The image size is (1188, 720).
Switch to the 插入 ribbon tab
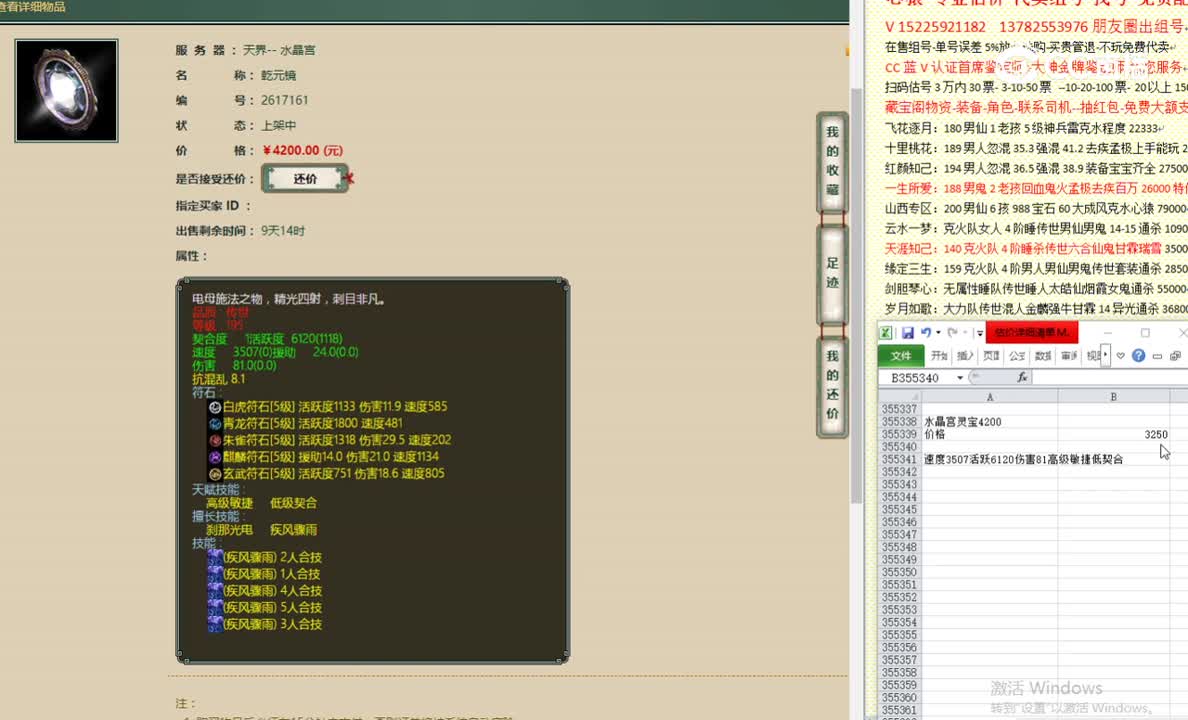pos(965,356)
